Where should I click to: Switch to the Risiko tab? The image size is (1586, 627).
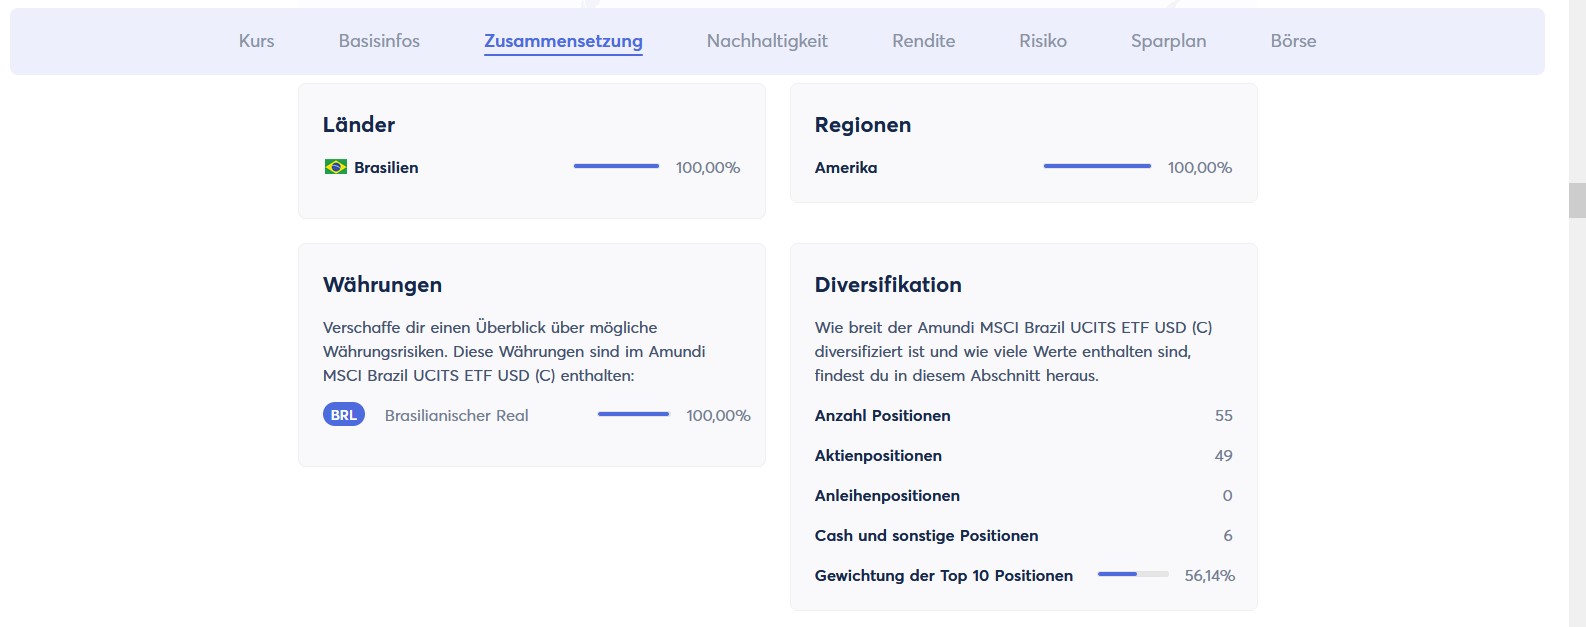click(1043, 41)
